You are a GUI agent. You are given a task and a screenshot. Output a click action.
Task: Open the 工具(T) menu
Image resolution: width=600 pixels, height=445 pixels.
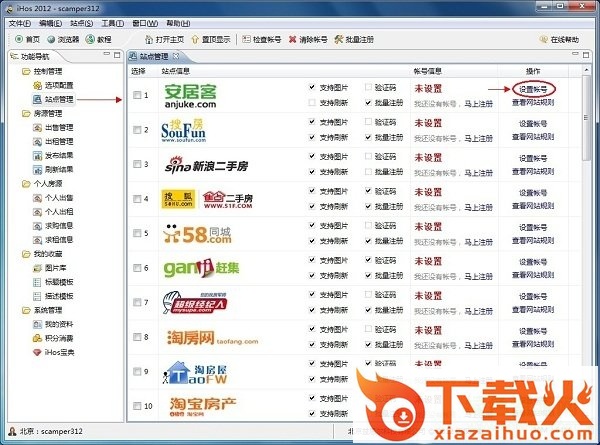click(112, 23)
